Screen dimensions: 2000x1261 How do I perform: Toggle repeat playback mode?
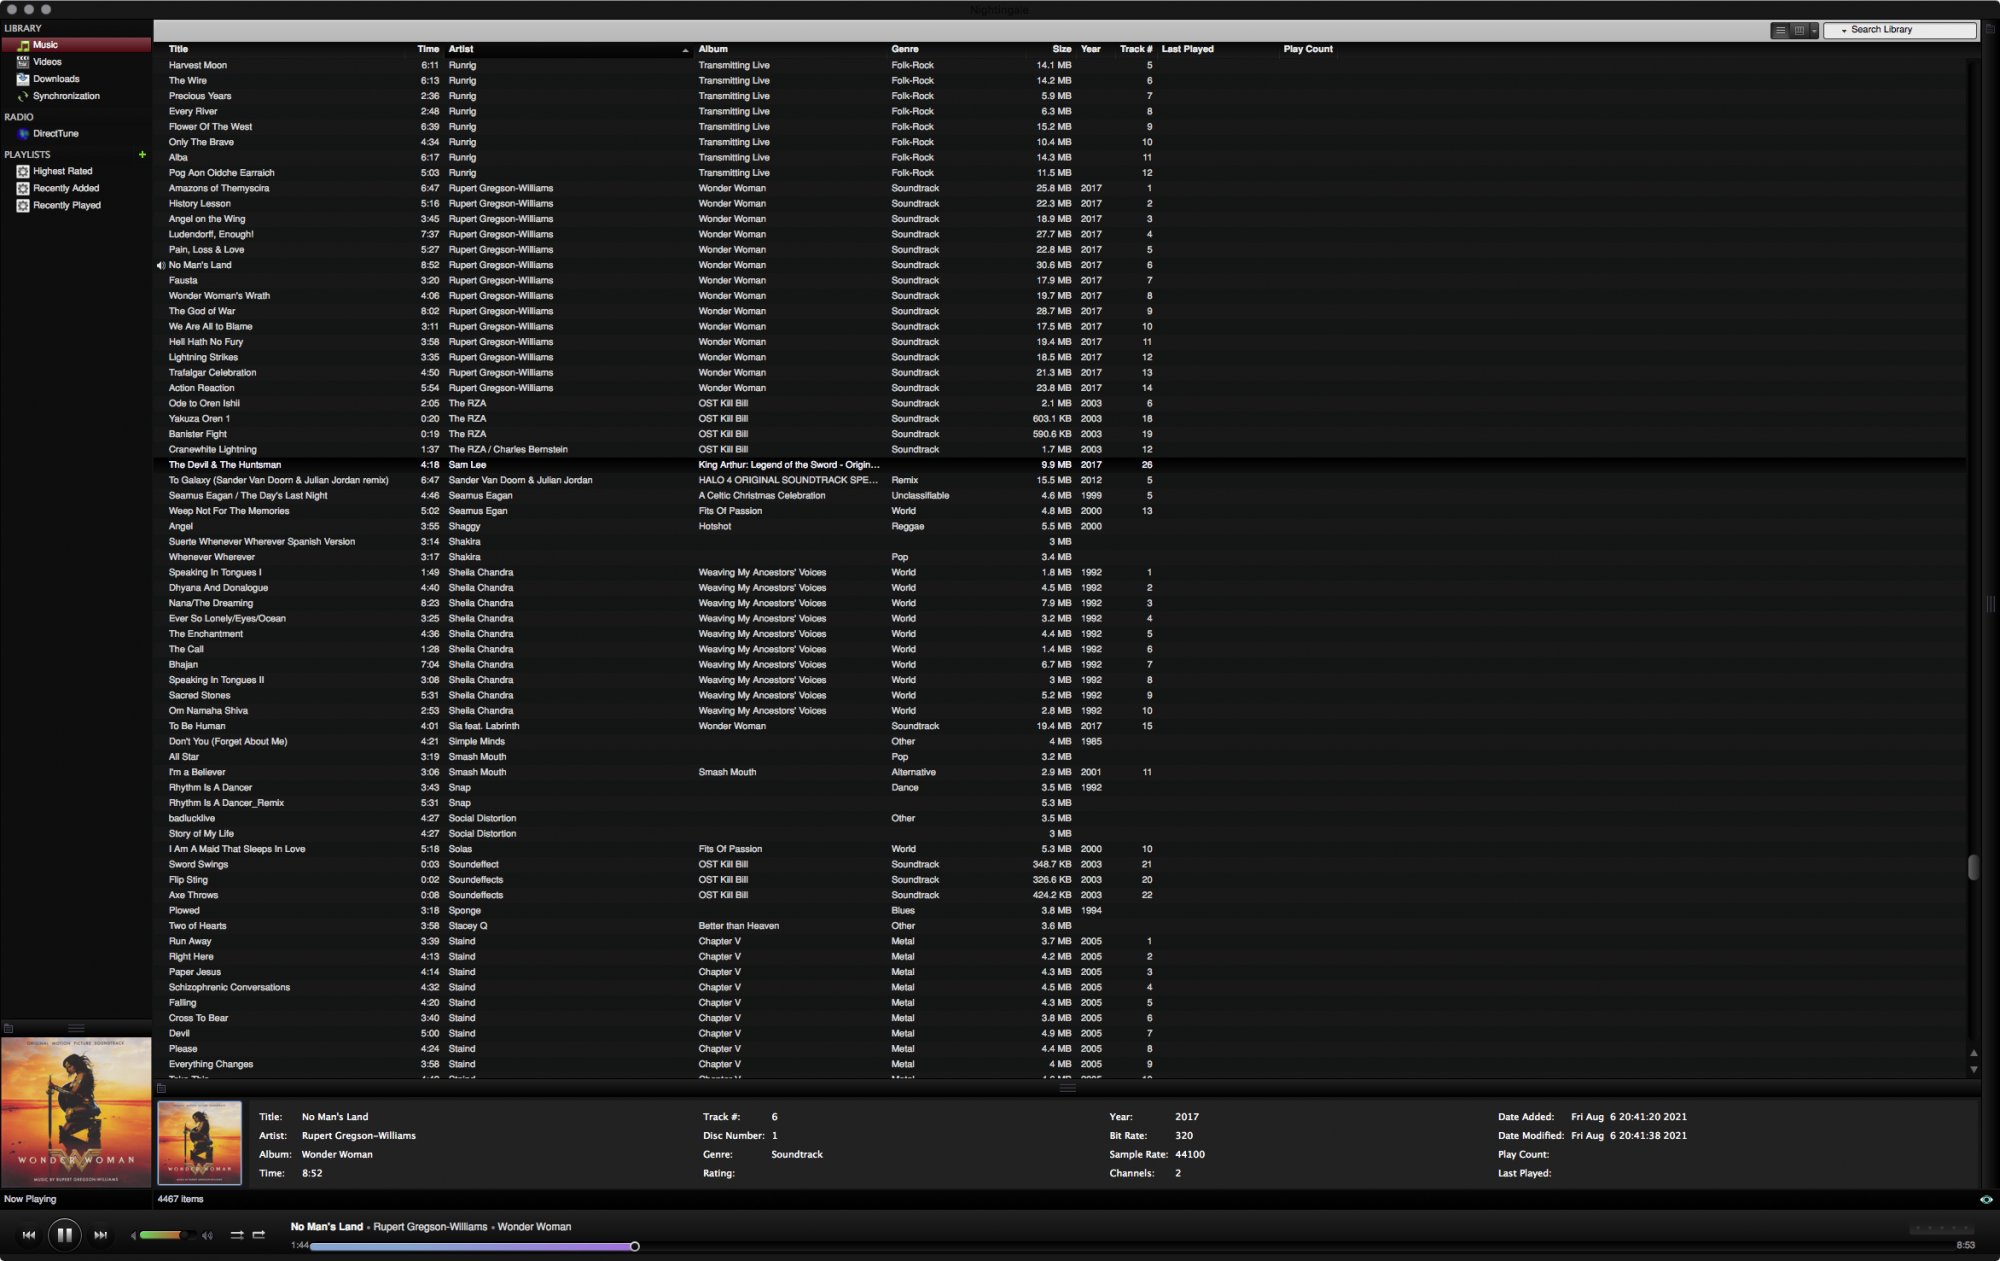point(259,1235)
